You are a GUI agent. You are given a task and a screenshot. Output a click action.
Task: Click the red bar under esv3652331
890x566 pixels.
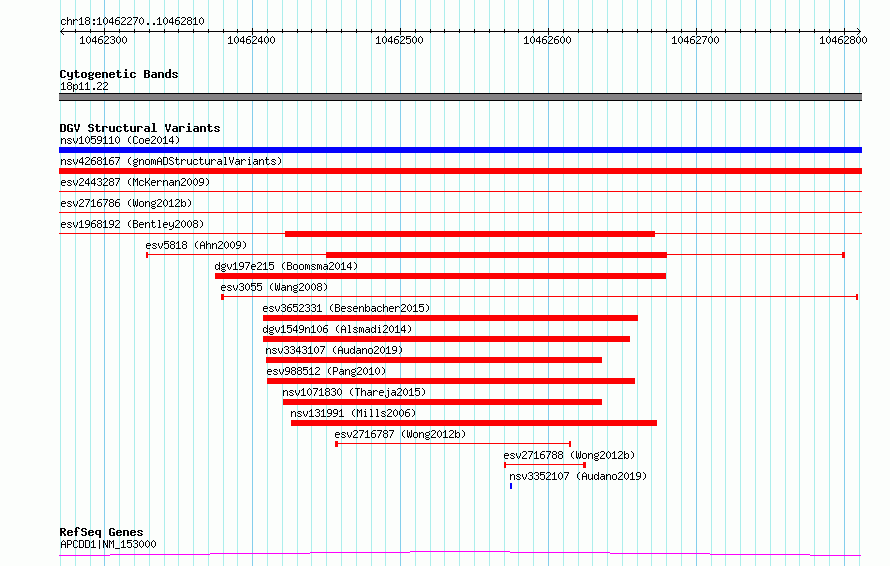pos(450,318)
